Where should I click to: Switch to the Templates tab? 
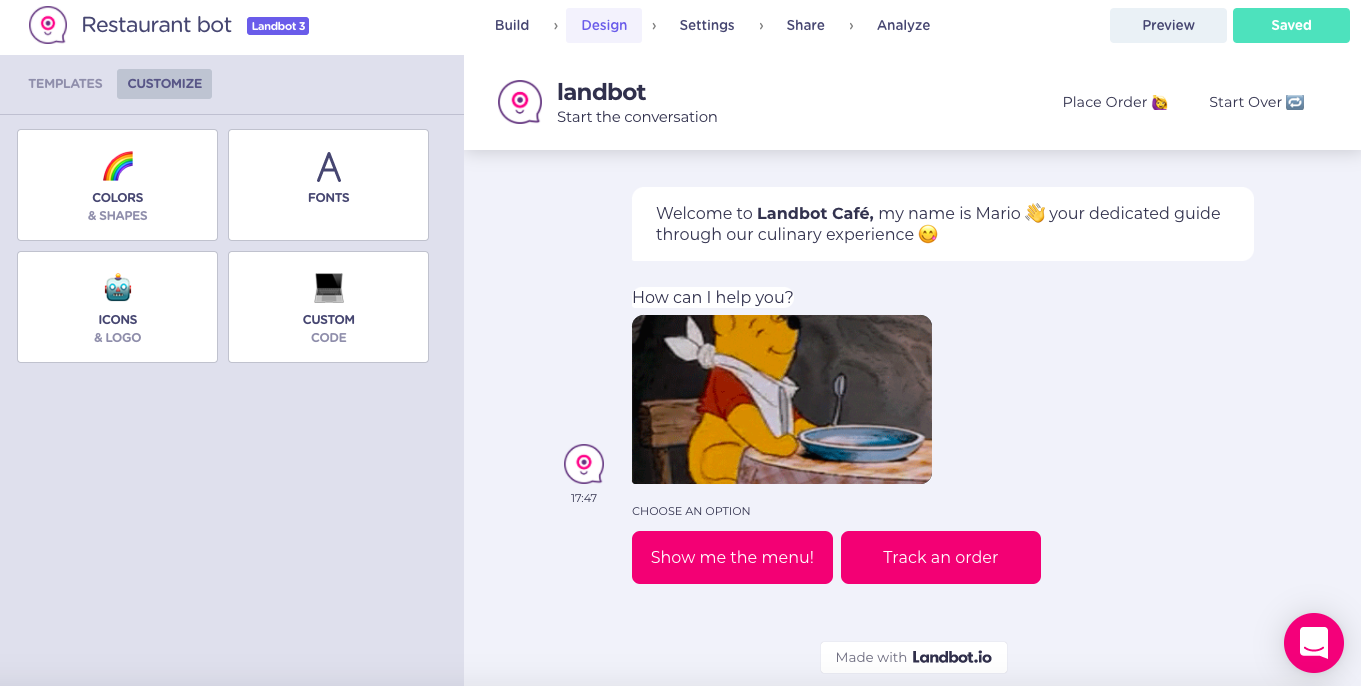click(x=65, y=83)
